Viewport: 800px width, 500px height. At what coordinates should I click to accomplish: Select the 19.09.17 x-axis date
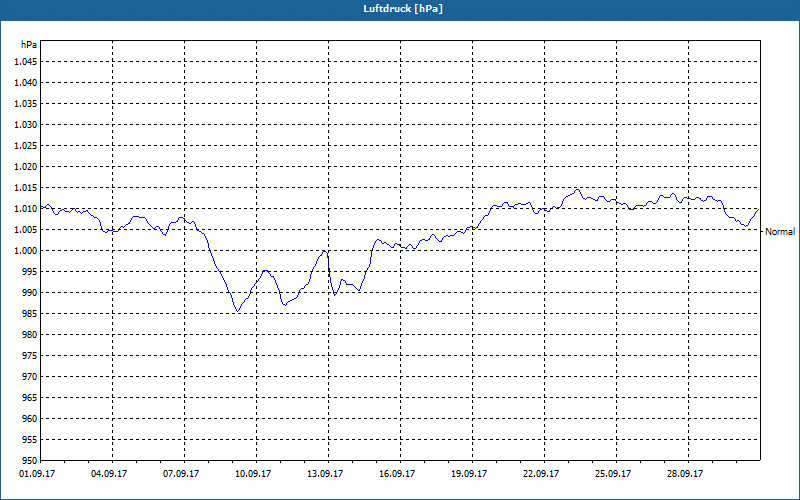pos(469,474)
